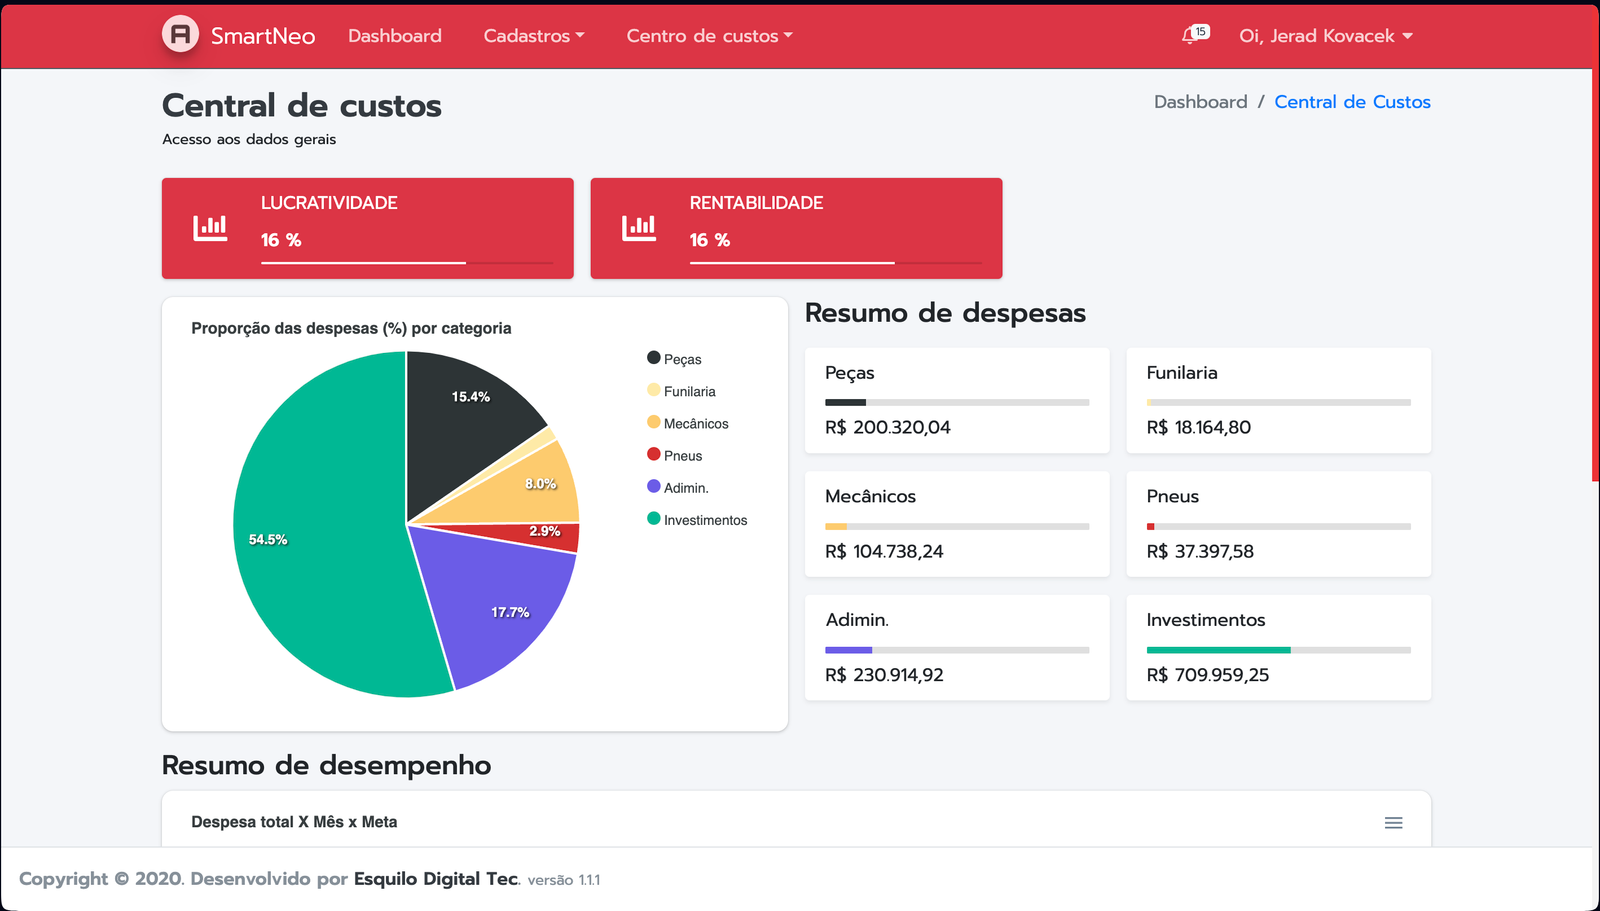This screenshot has height=911, width=1600.
Task: Click the Pneus legend marker
Action: (x=653, y=455)
